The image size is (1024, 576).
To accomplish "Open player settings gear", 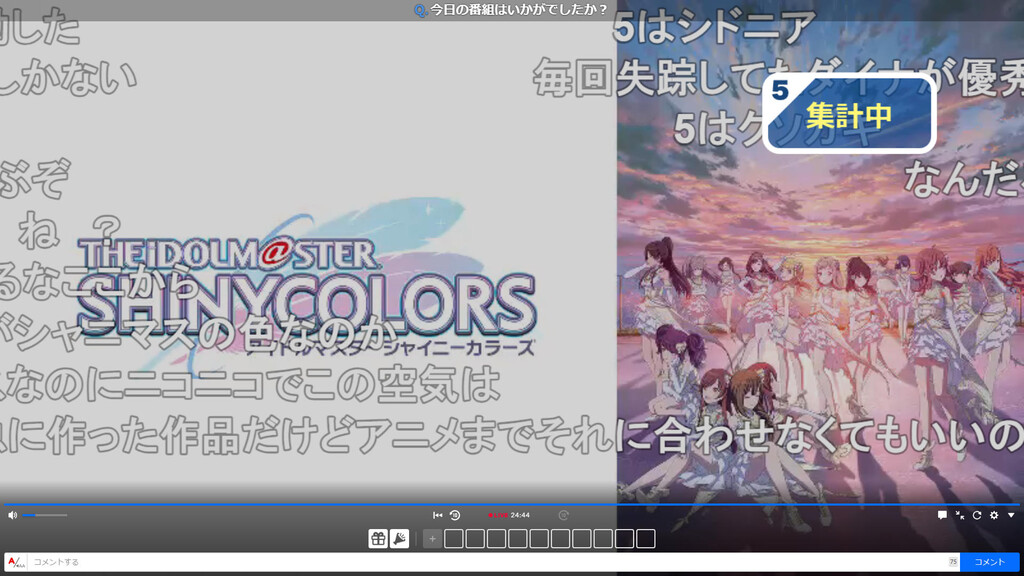I will click(x=994, y=515).
